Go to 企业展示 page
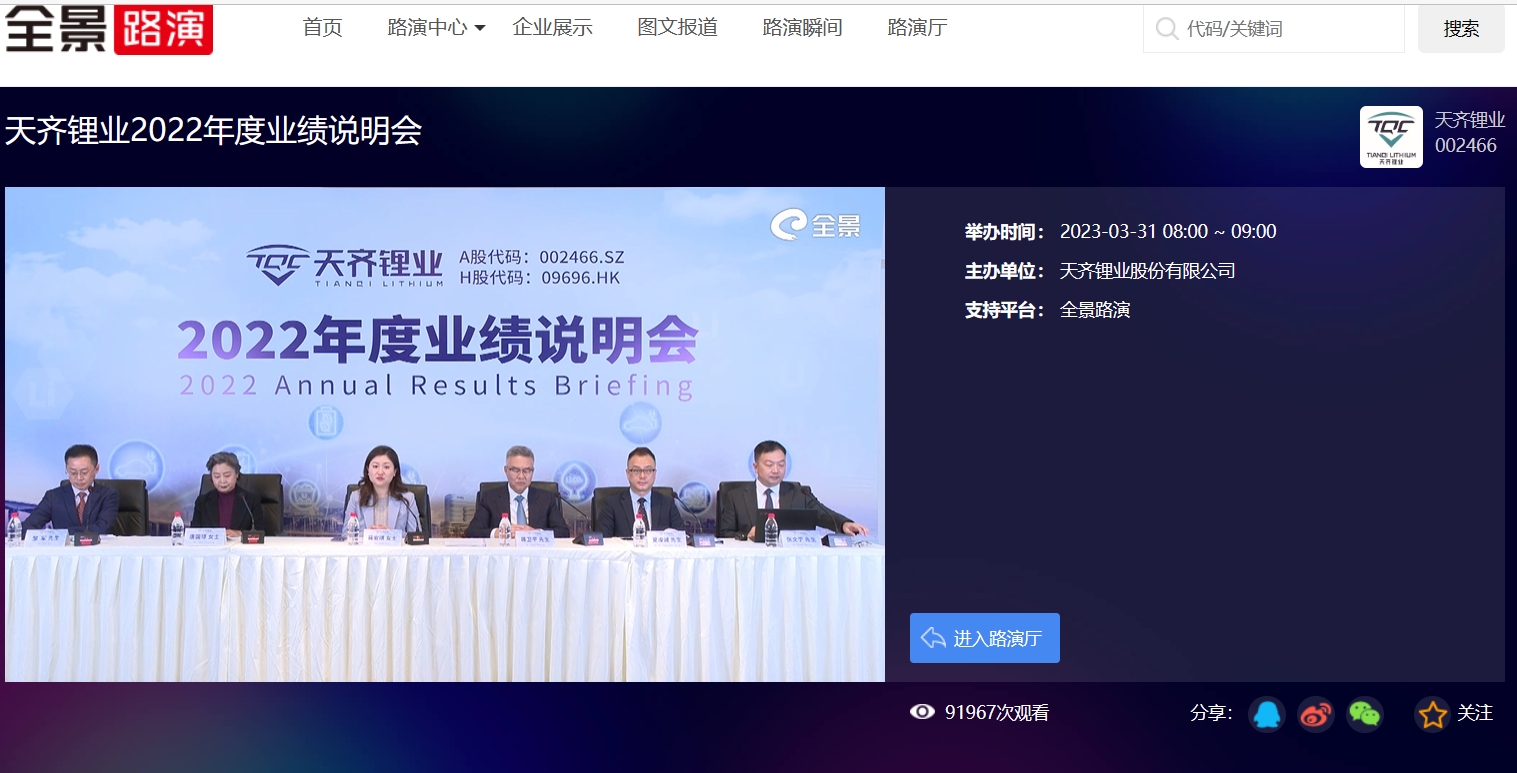Viewport: 1517px width, 773px height. click(x=552, y=28)
